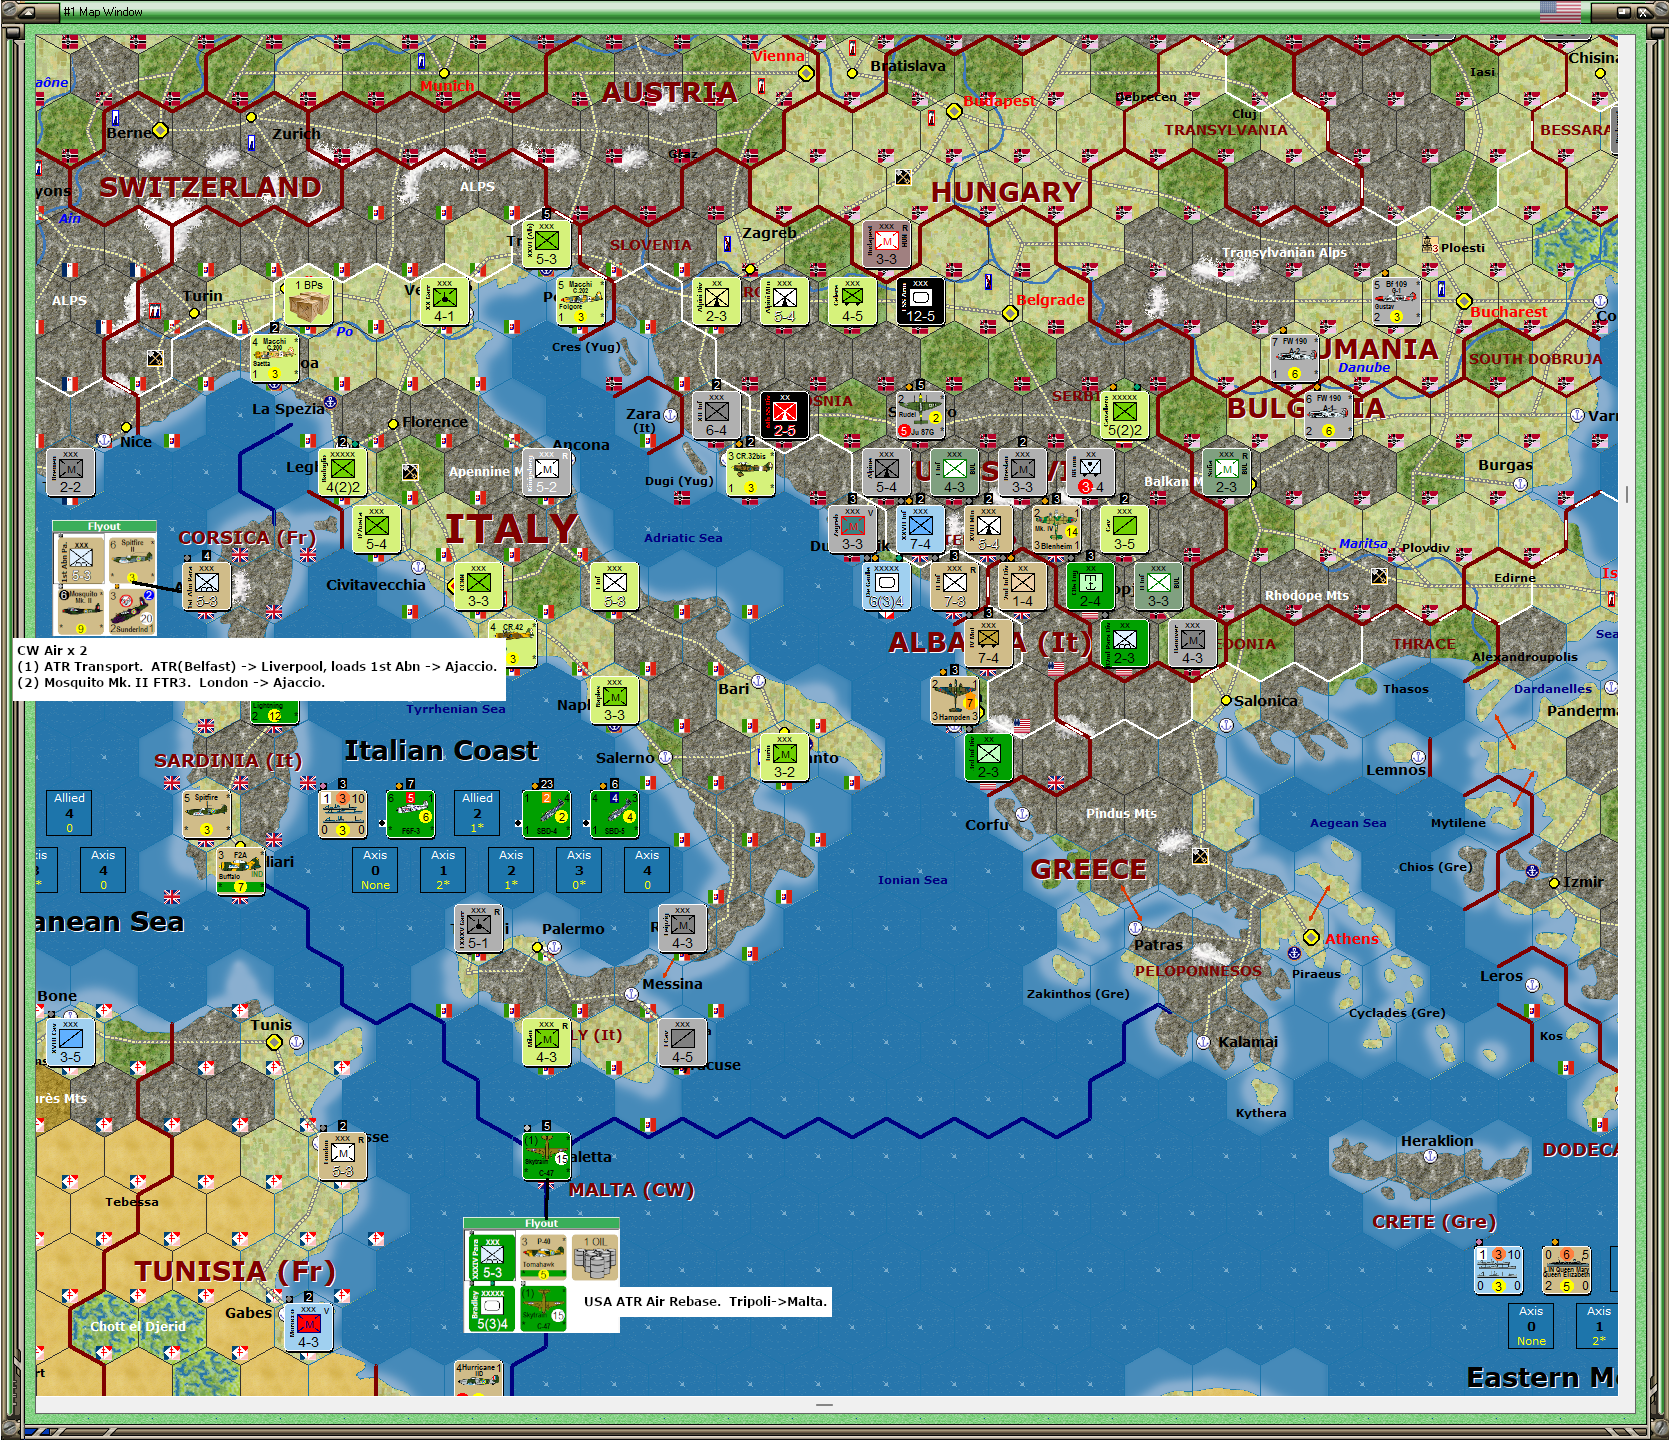Click the Tunis city marker
The width and height of the screenshot is (1669, 1440).
point(274,1042)
